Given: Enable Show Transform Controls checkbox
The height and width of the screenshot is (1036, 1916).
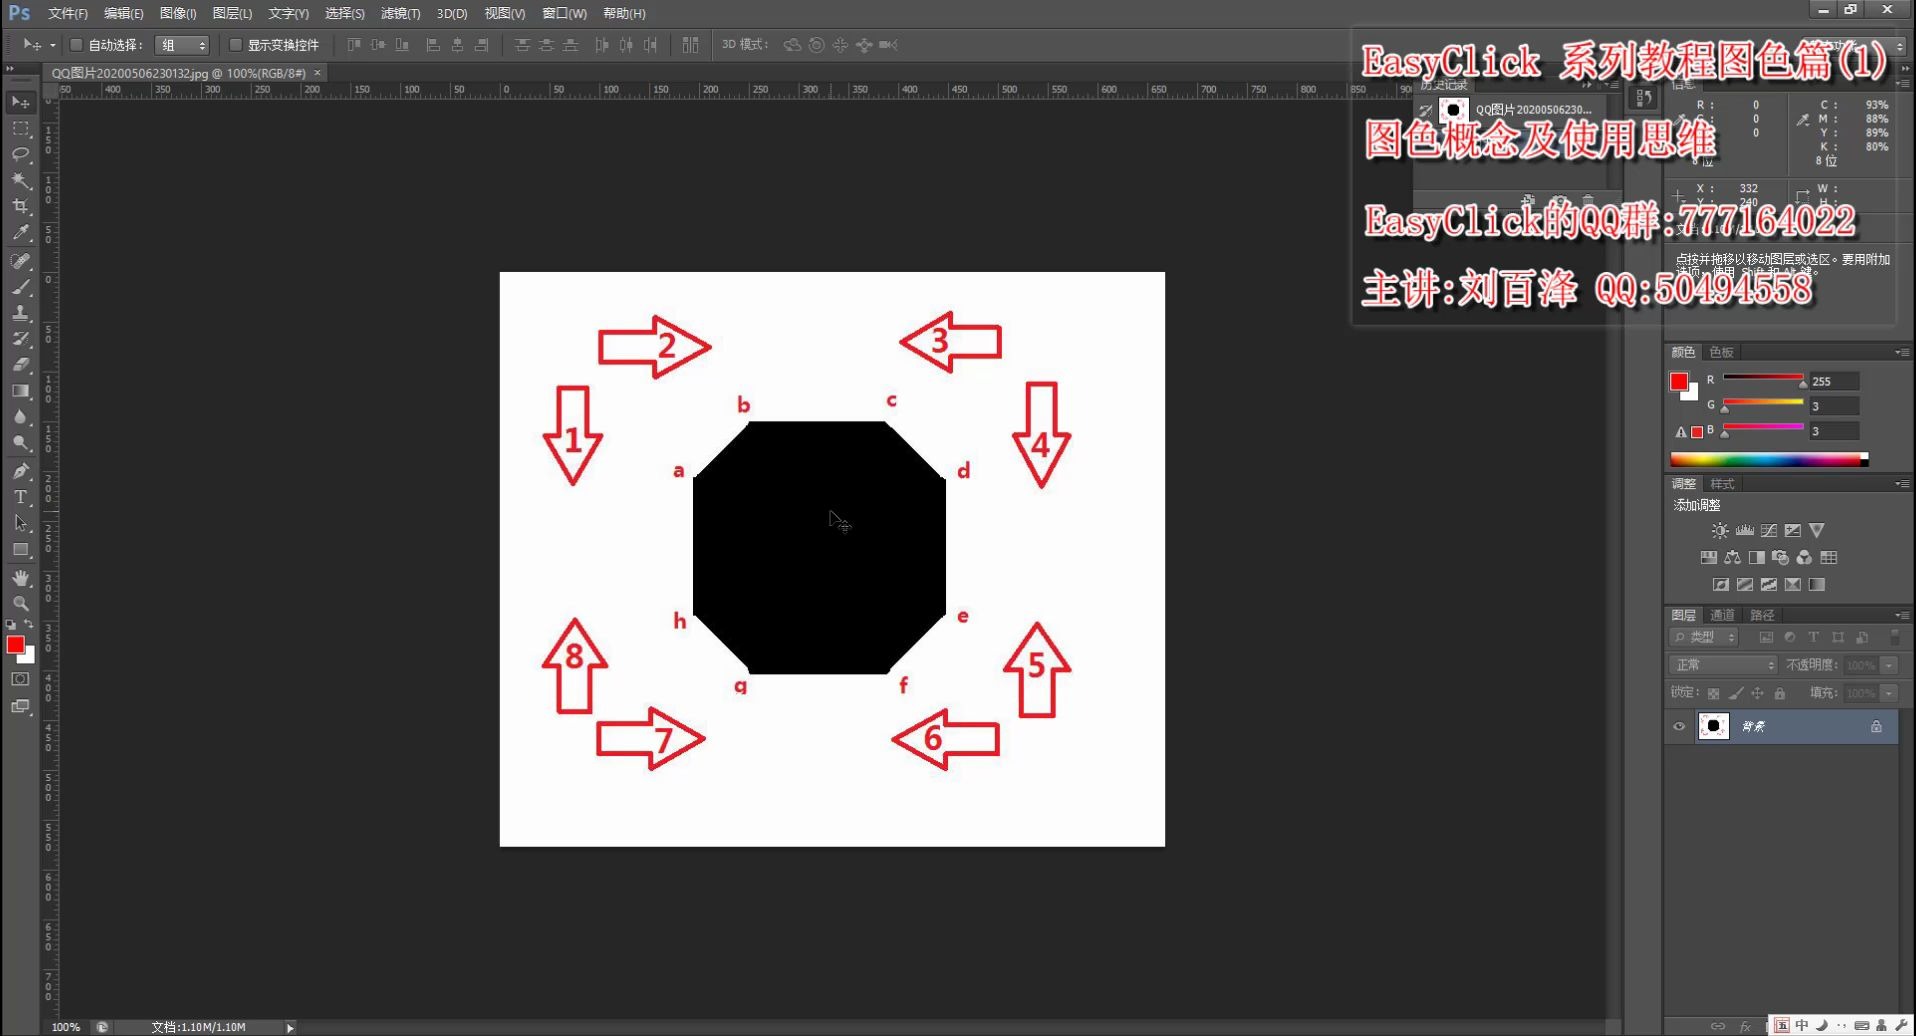Looking at the screenshot, I should coord(235,45).
